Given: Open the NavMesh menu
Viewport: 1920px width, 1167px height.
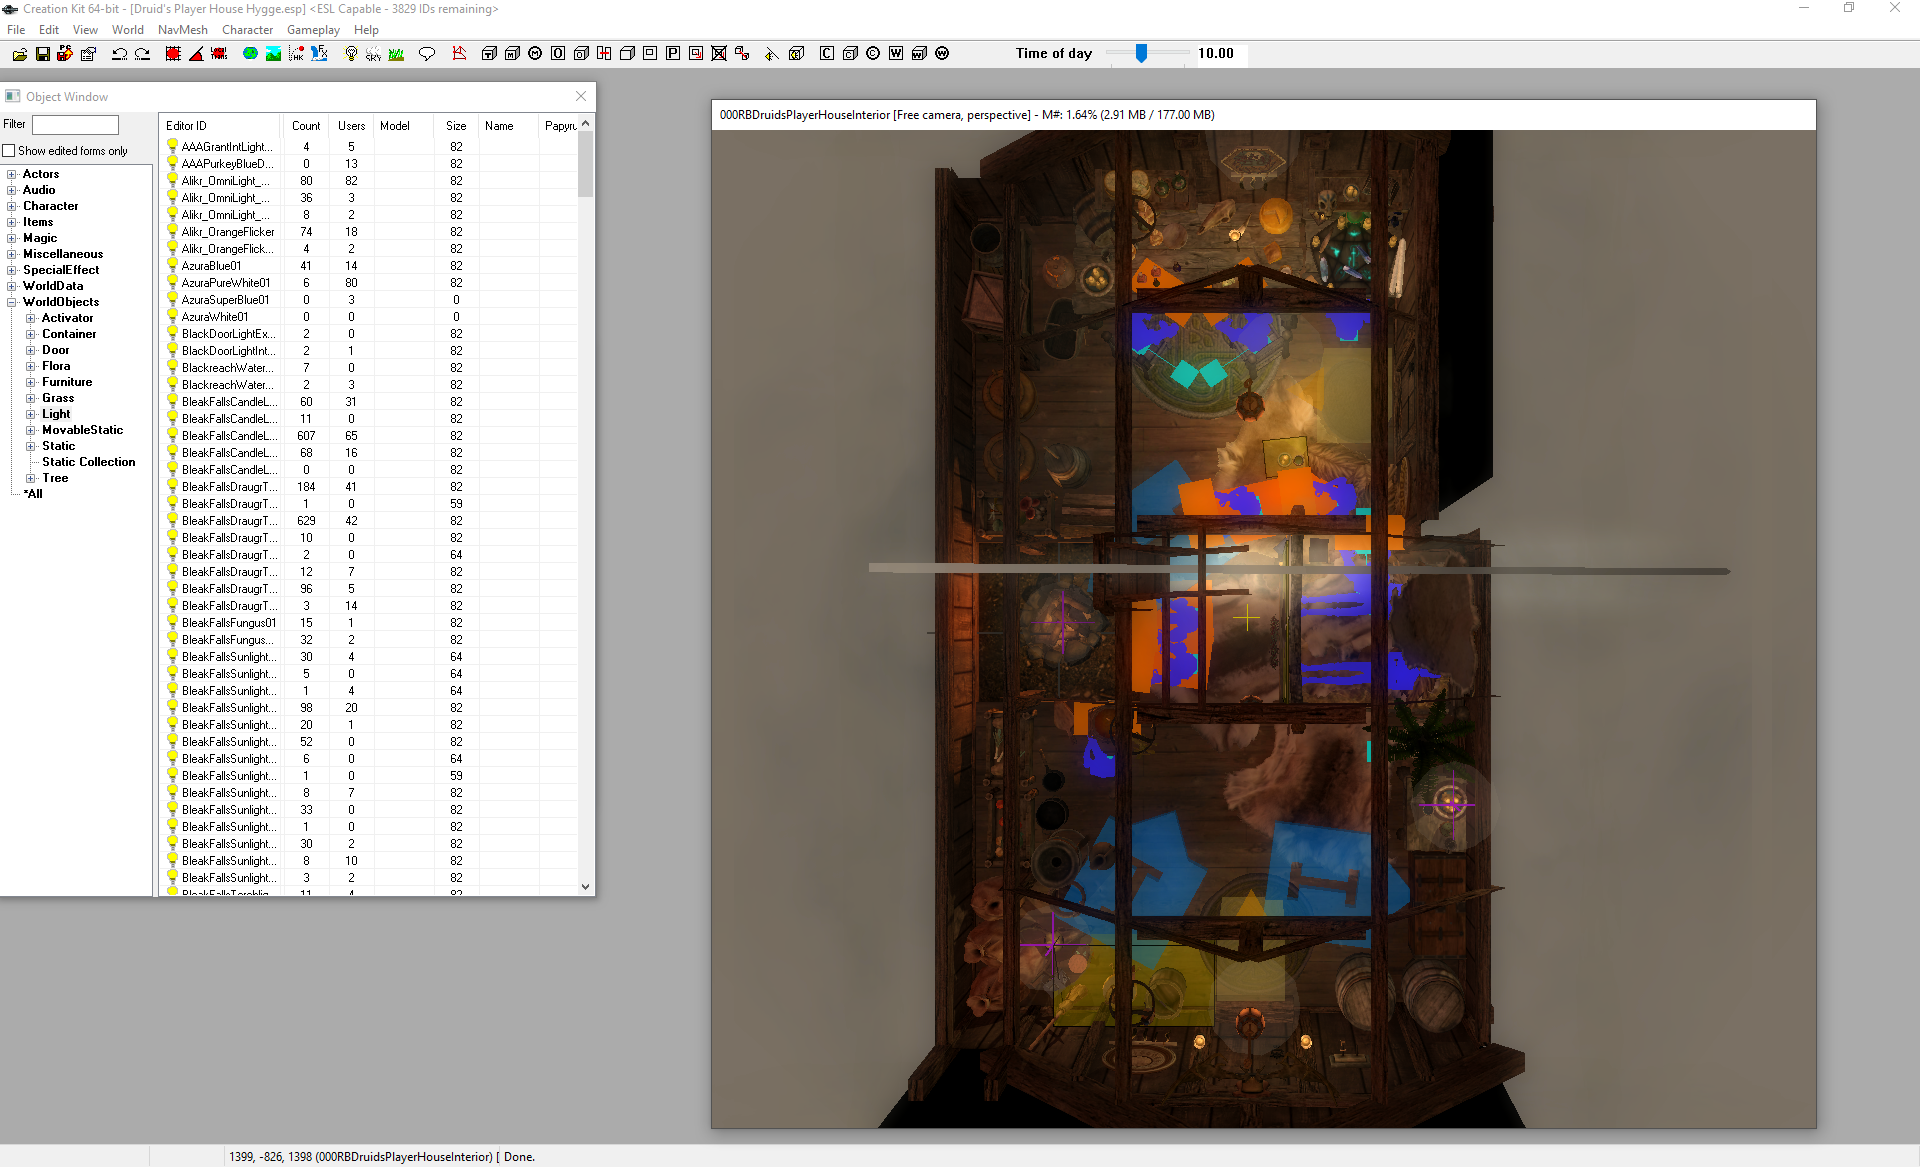Looking at the screenshot, I should coord(182,30).
